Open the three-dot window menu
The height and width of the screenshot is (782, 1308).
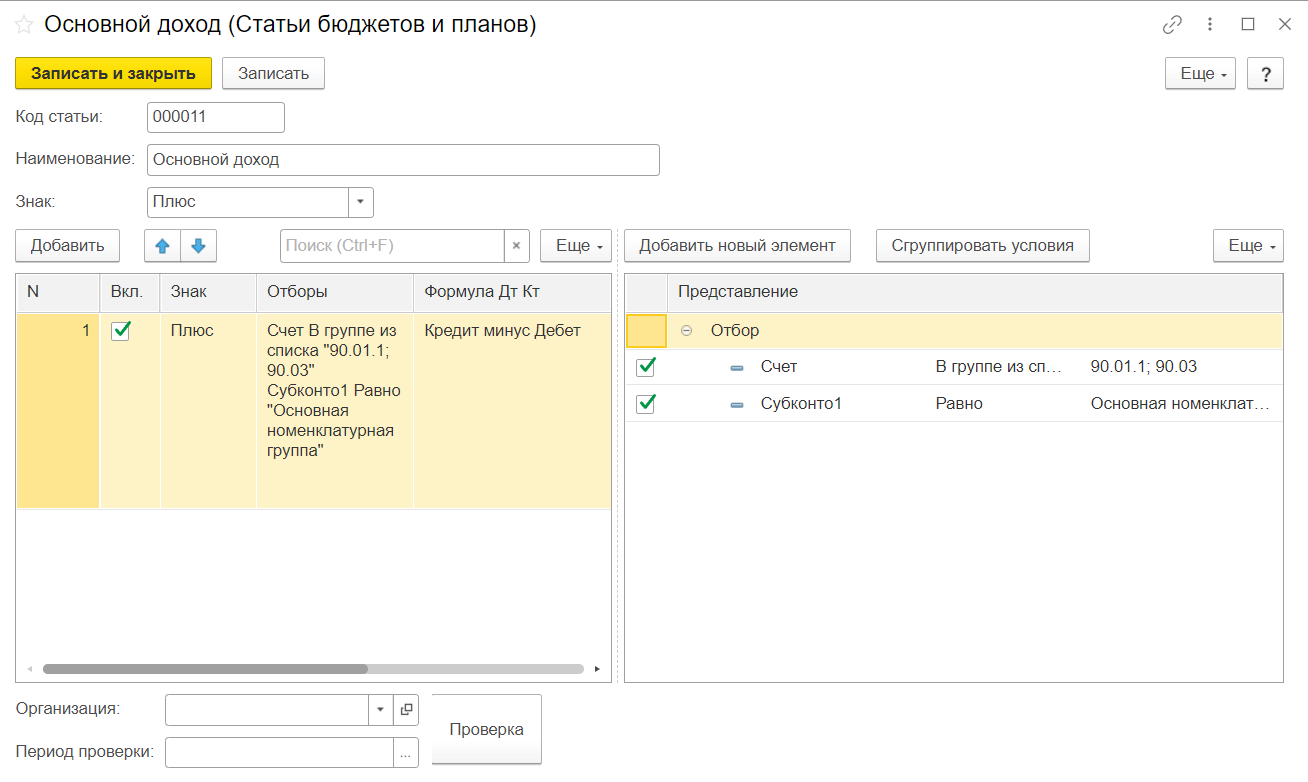(1210, 25)
